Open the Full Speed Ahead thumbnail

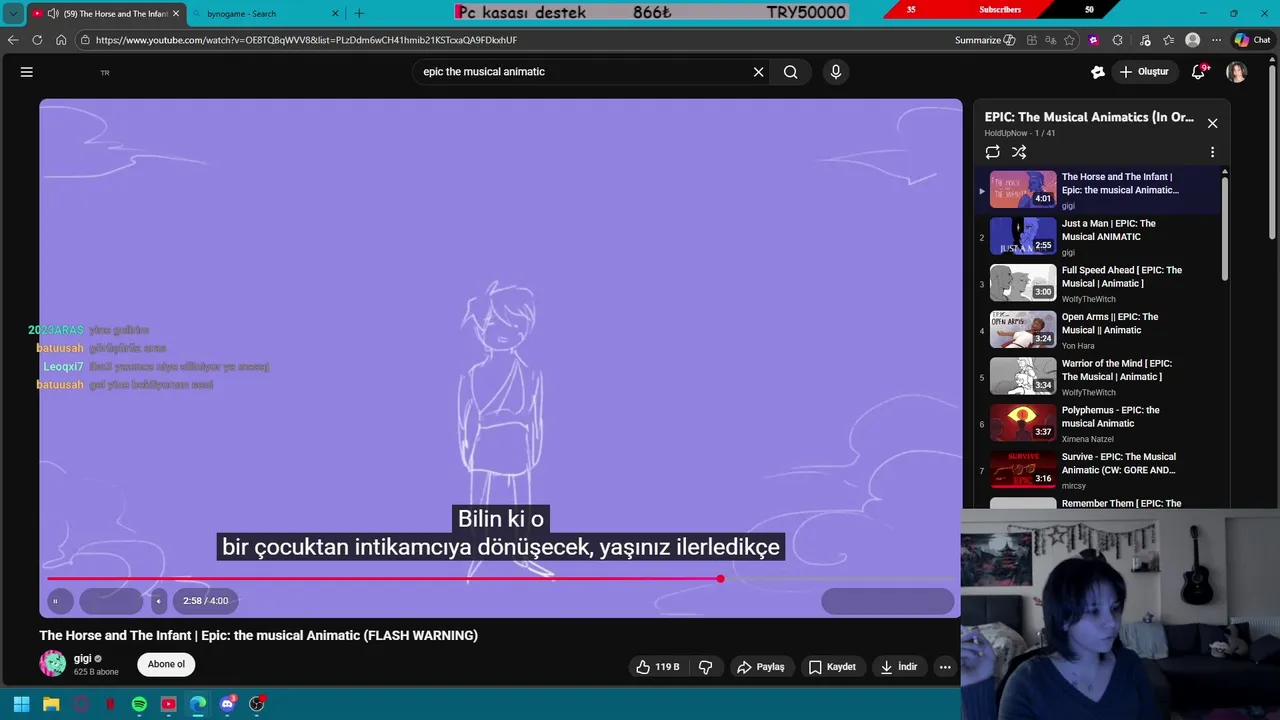pos(1023,283)
